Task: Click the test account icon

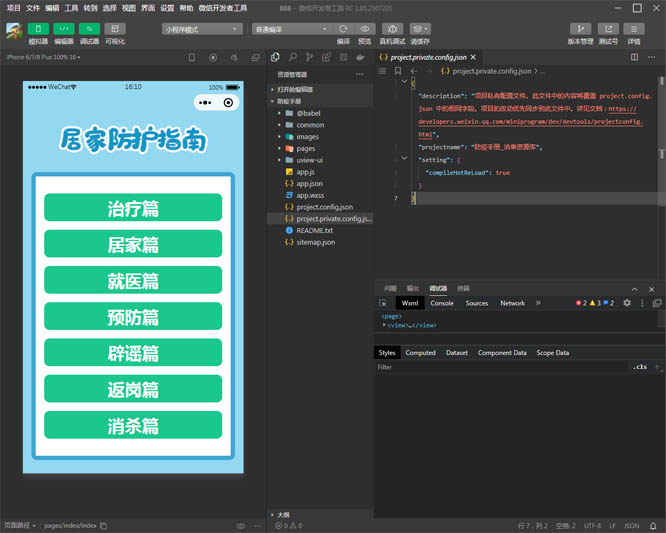Action: (608, 29)
